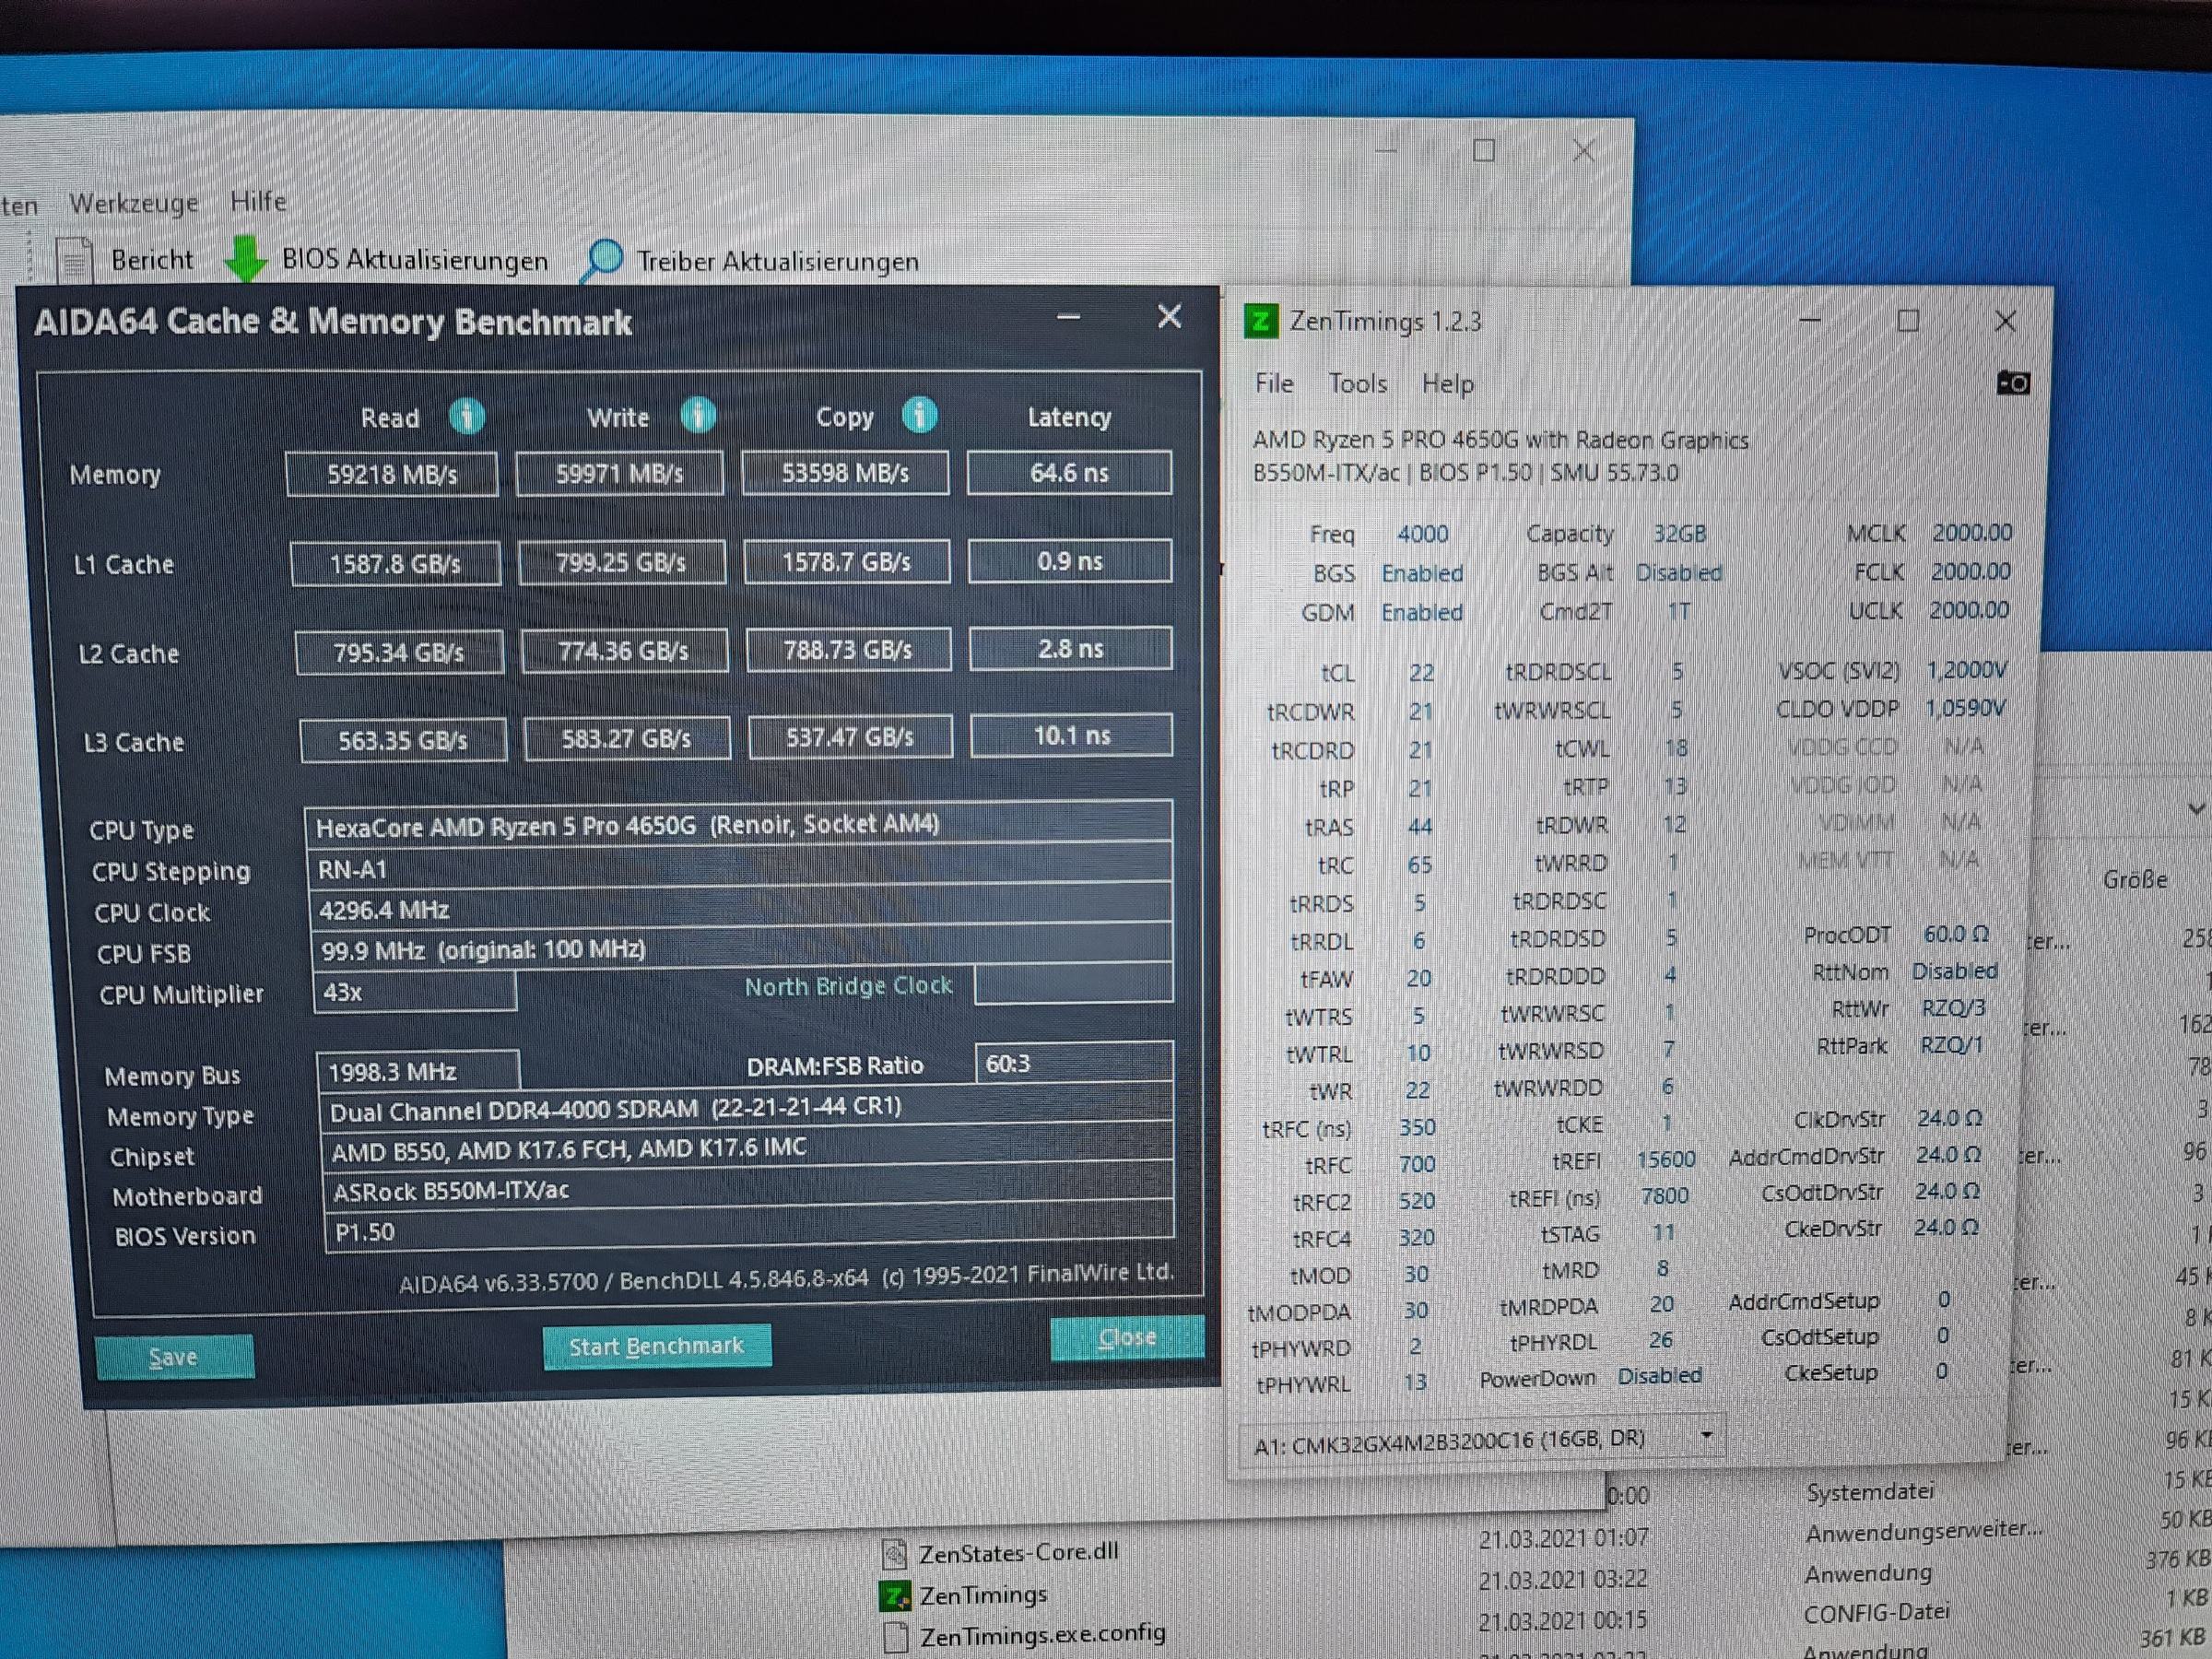Screen dimensions: 2212x1659
Task: Click the L3 Cache latency 10.1 ns
Action: pyautogui.click(x=1071, y=736)
